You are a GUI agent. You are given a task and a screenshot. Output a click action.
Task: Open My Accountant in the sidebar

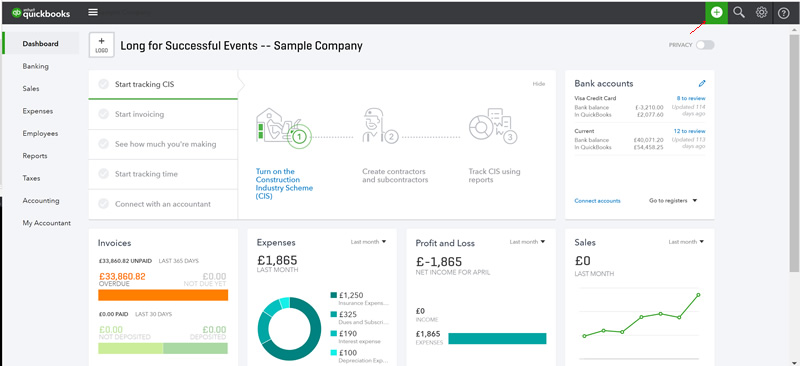46,223
